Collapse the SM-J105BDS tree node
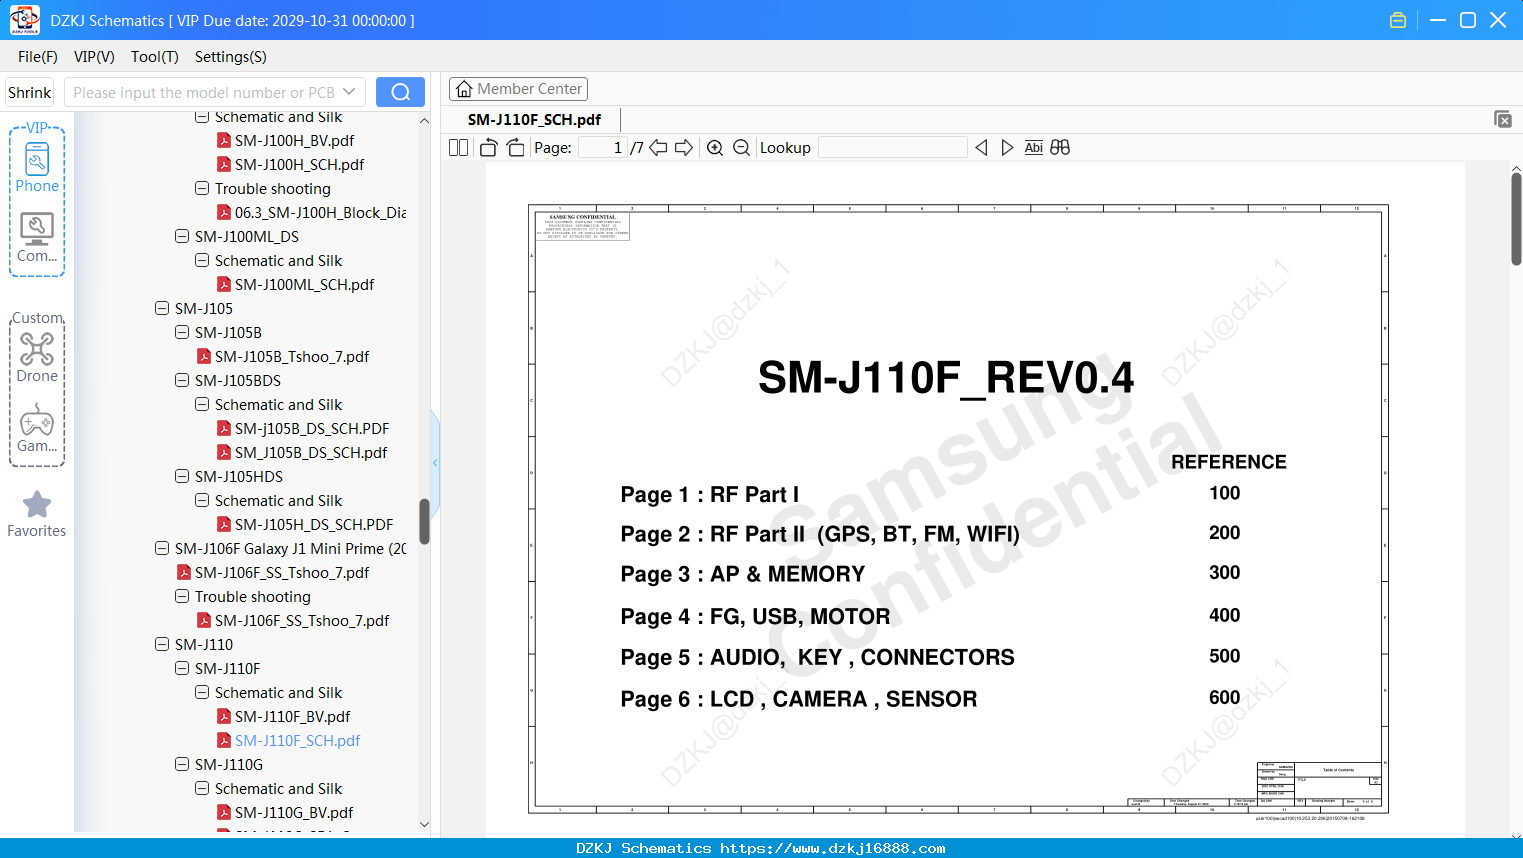 [182, 380]
